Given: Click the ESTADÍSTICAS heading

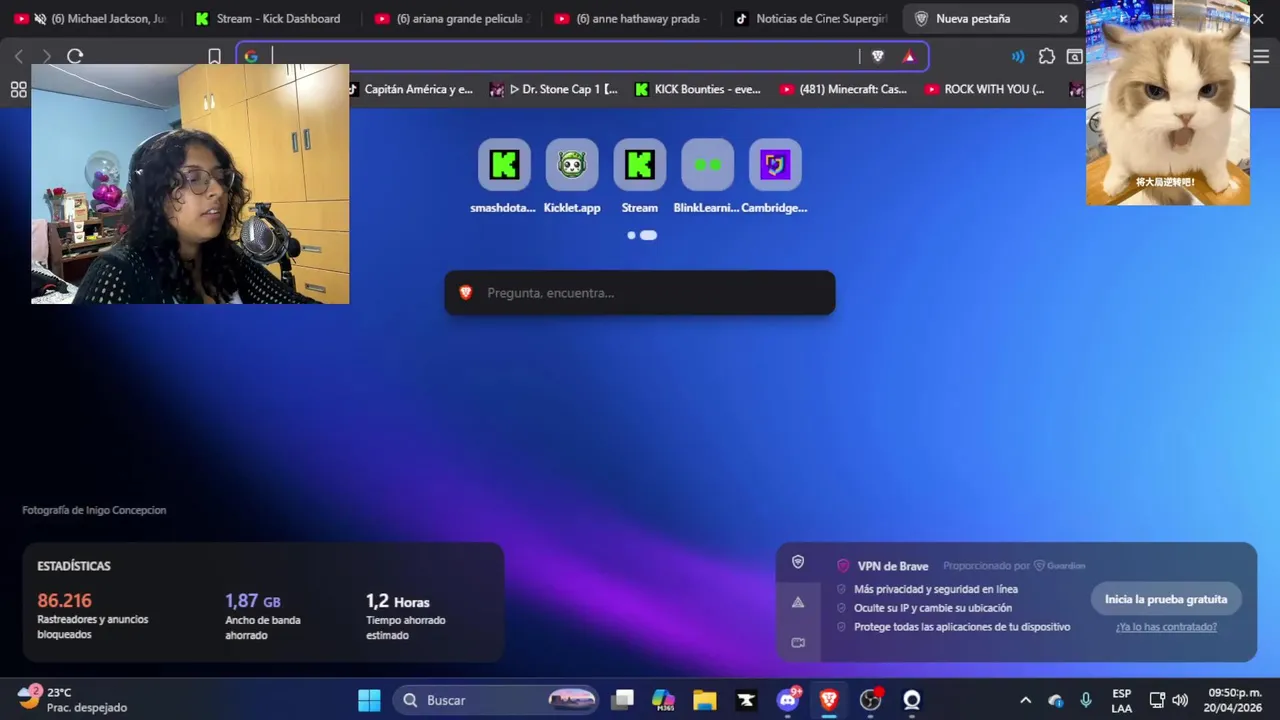Looking at the screenshot, I should point(74,566).
